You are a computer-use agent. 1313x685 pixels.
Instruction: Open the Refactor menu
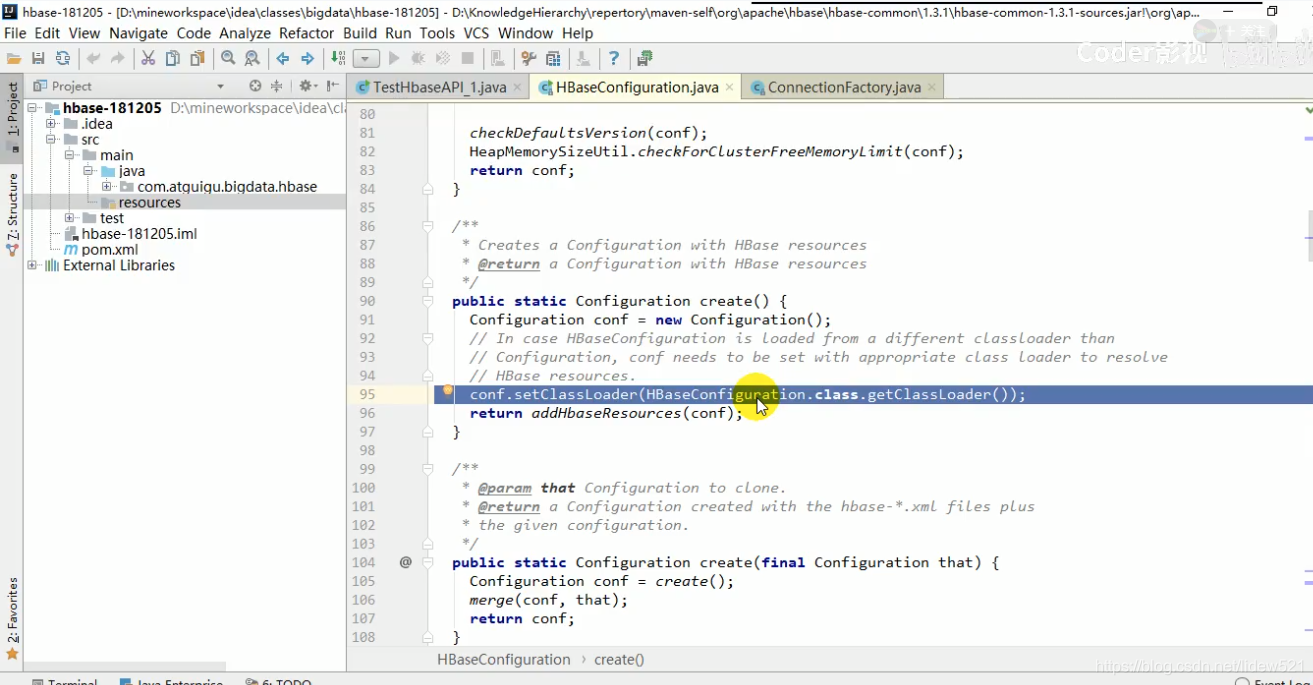click(307, 33)
